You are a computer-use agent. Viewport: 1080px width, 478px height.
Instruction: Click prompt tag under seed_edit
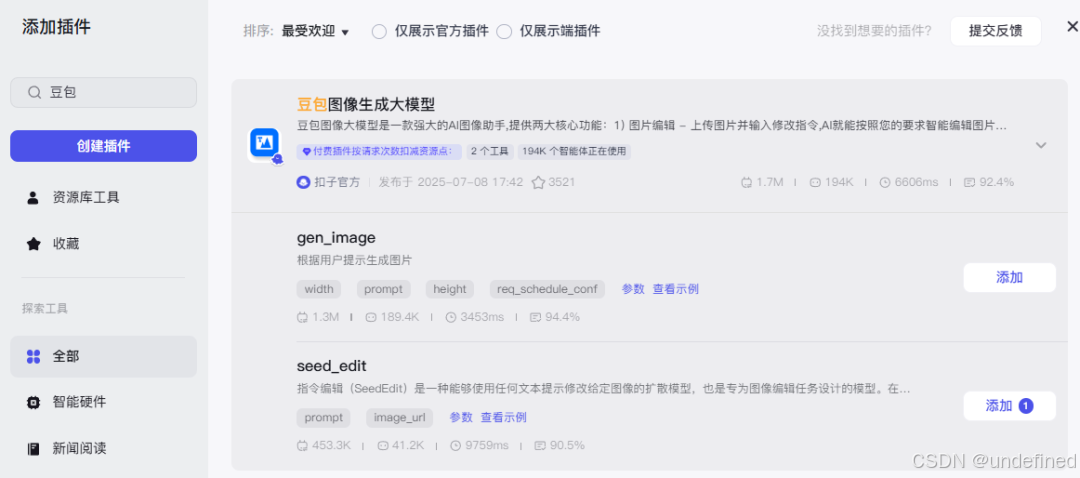click(324, 417)
